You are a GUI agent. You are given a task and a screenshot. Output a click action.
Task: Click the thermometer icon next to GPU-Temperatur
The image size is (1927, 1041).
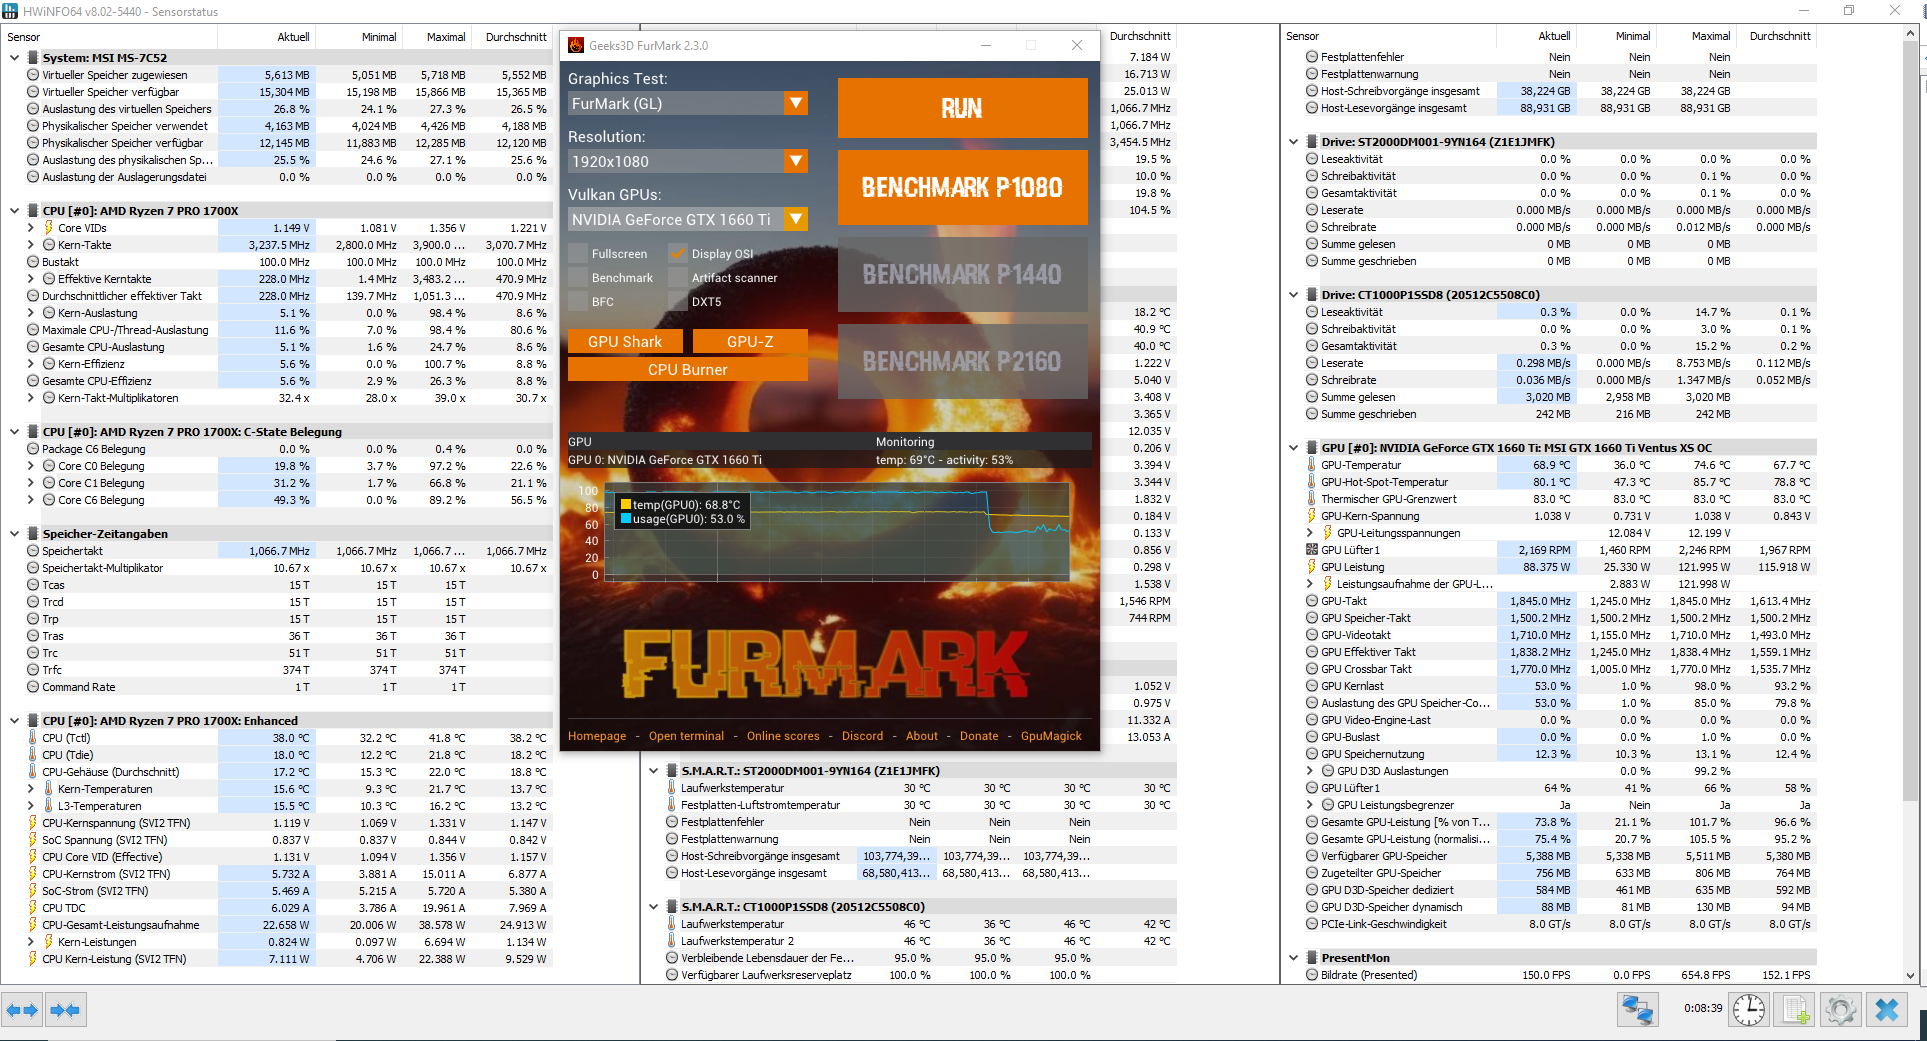pos(1312,465)
